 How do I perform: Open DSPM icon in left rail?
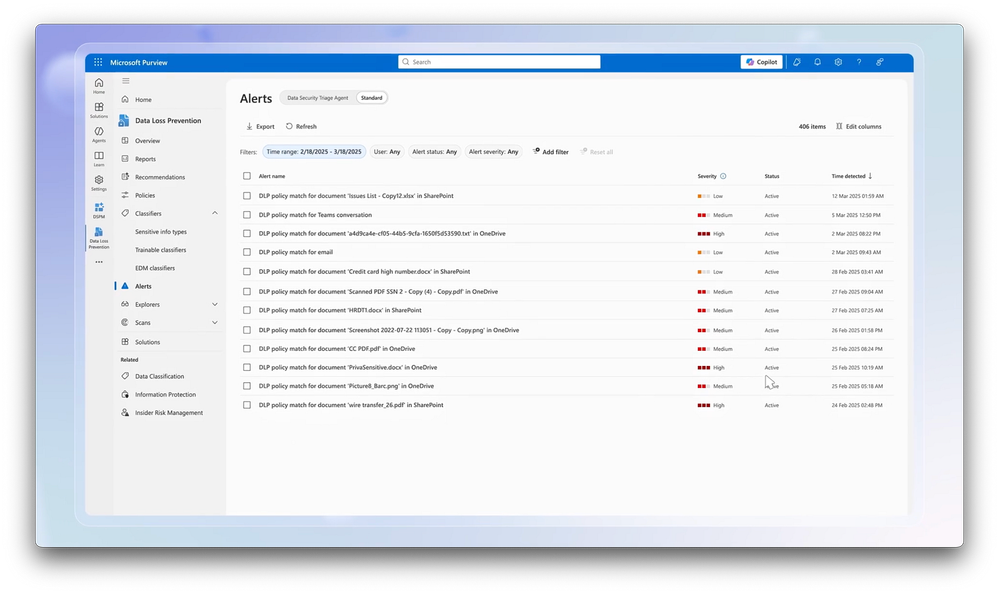pyautogui.click(x=99, y=210)
